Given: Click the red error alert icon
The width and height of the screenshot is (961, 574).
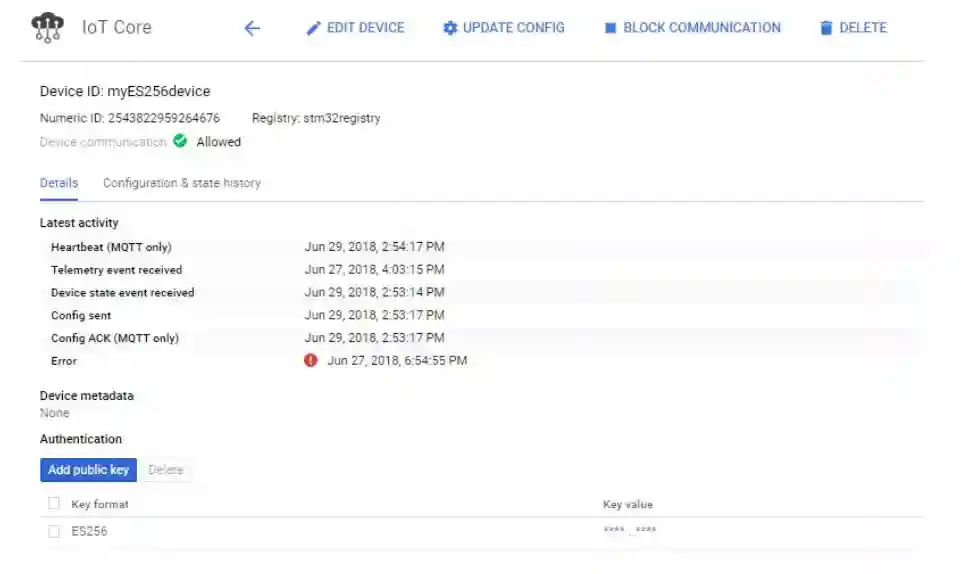Looking at the screenshot, I should (x=311, y=360).
